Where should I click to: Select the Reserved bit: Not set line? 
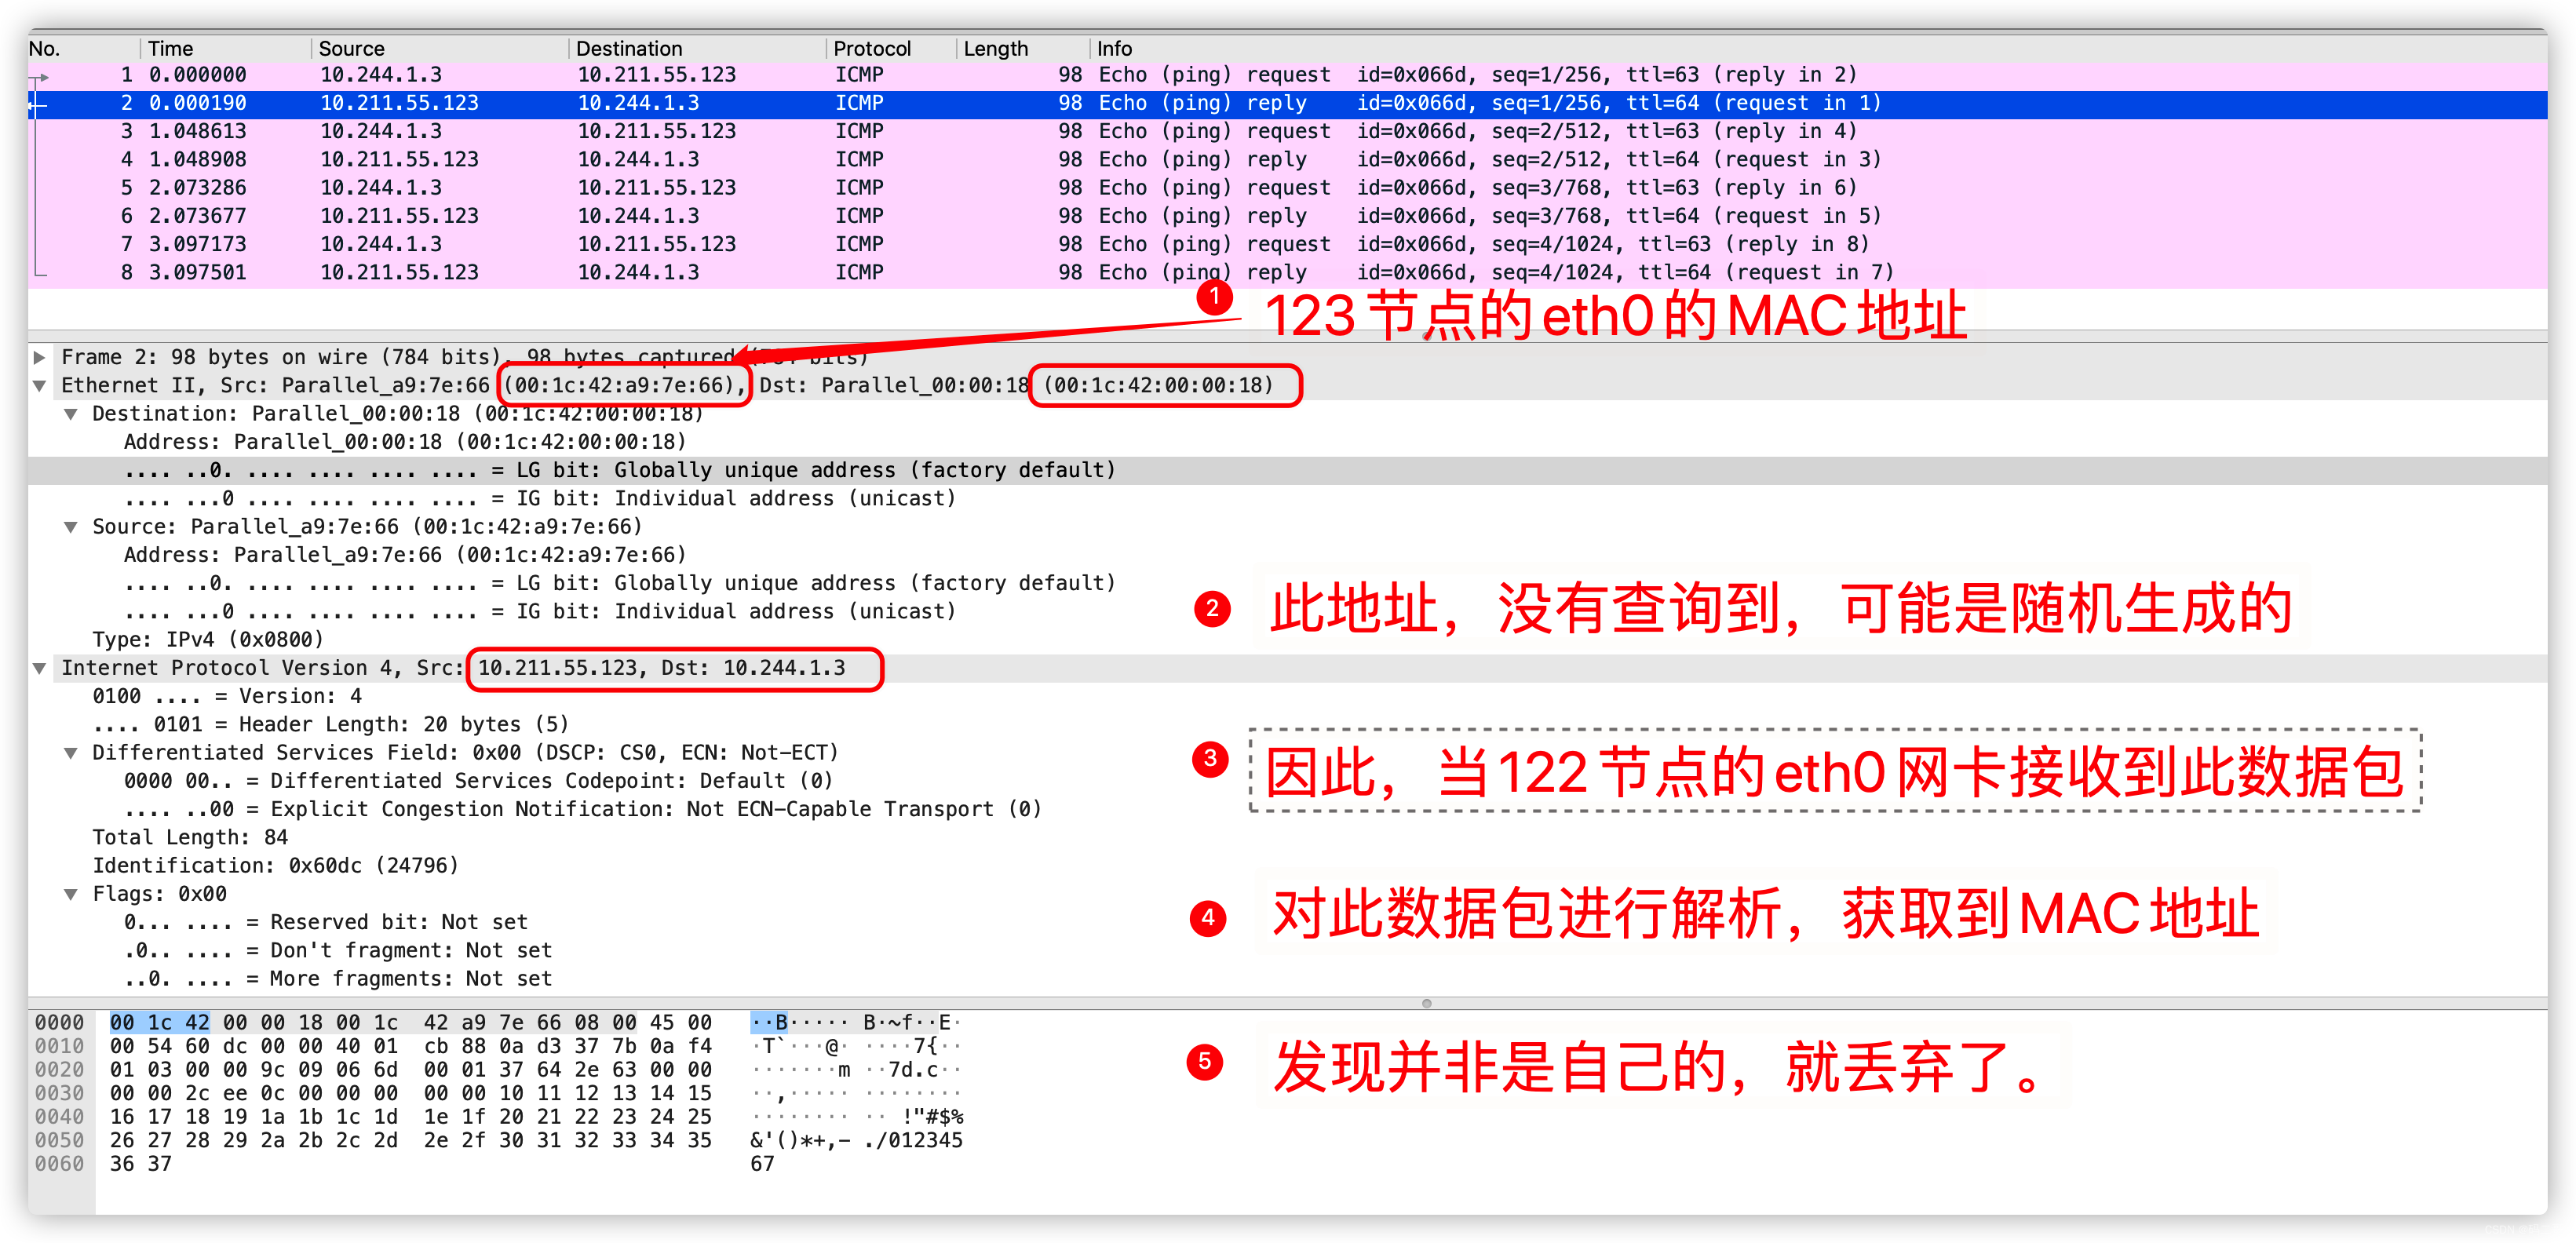tap(326, 922)
